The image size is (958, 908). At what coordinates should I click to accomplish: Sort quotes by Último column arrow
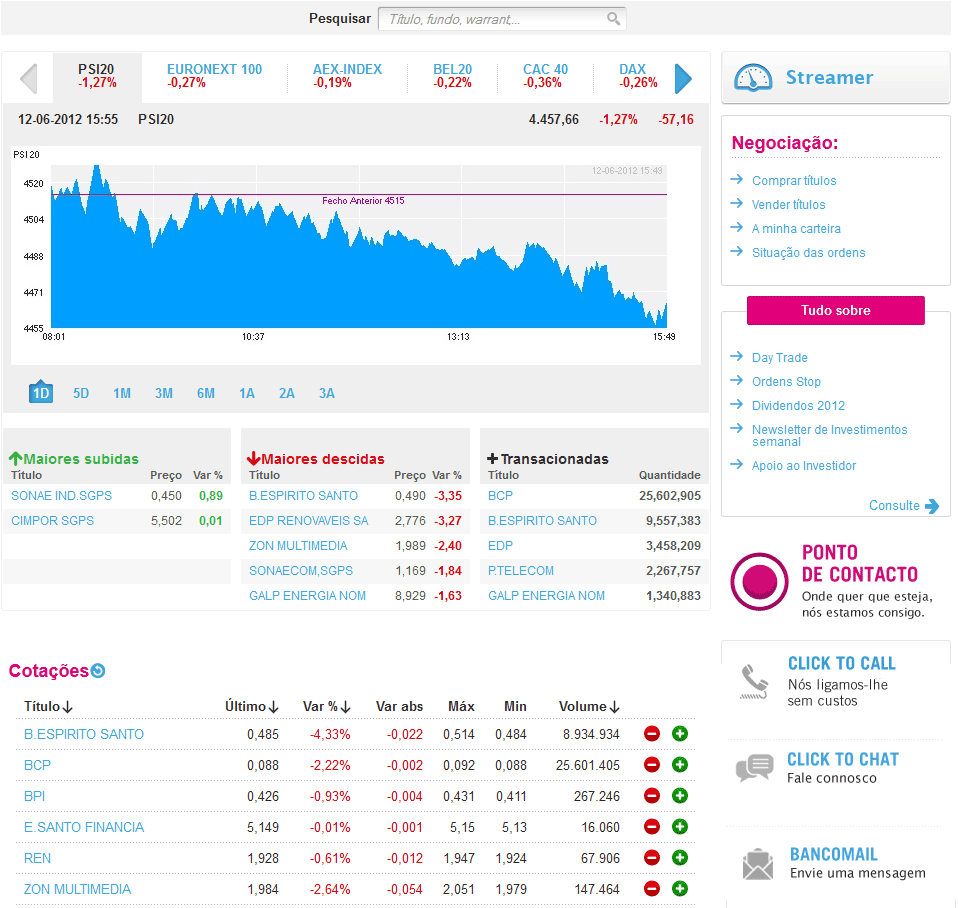click(273, 707)
